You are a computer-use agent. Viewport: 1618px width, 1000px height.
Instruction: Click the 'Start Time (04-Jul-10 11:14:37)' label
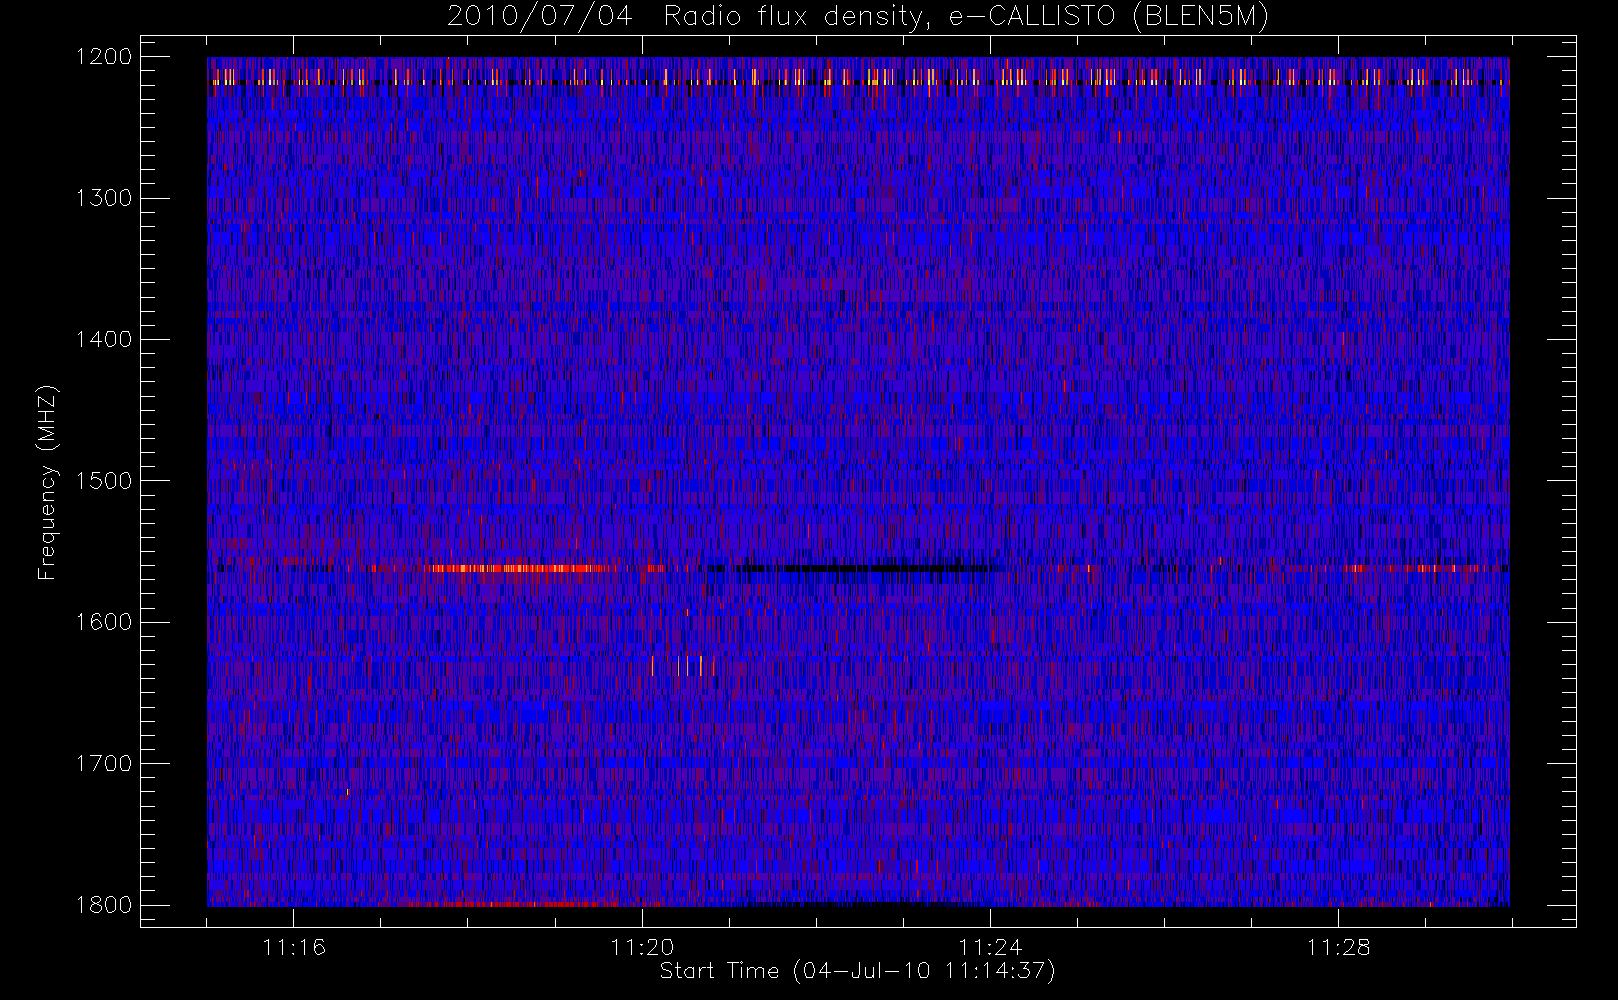[858, 971]
